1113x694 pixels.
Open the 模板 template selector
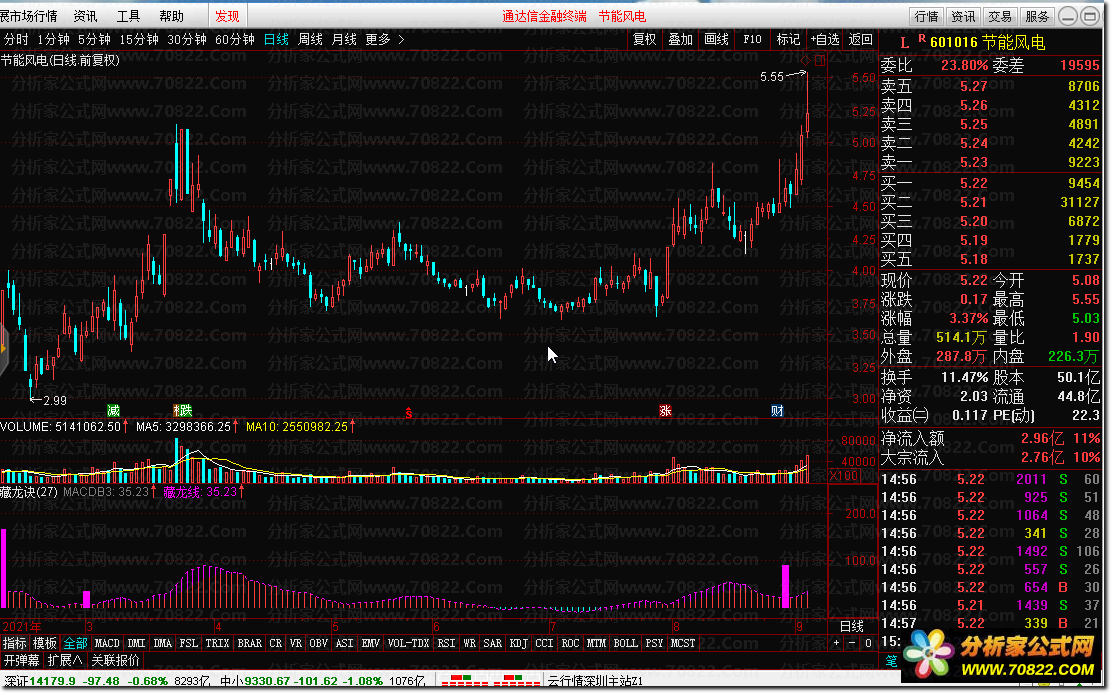45,644
